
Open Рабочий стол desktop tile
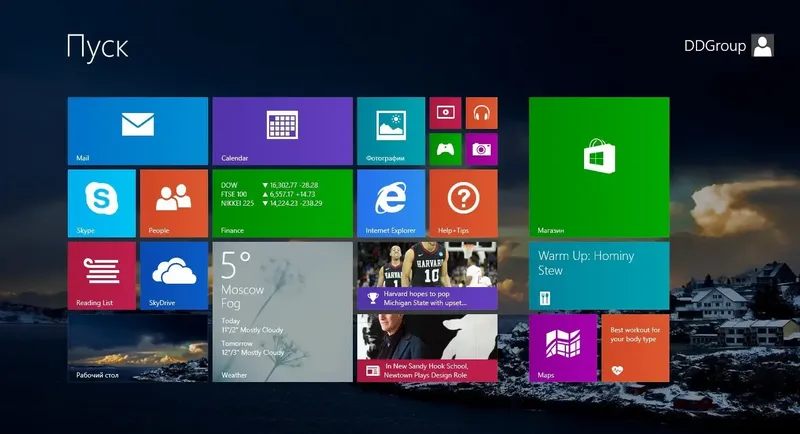138,348
